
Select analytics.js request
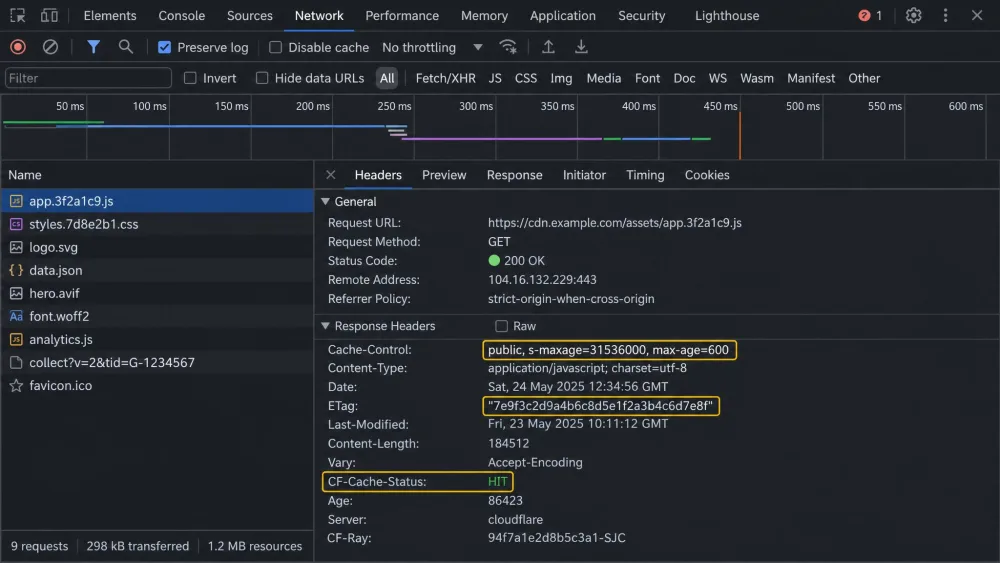(x=157, y=339)
